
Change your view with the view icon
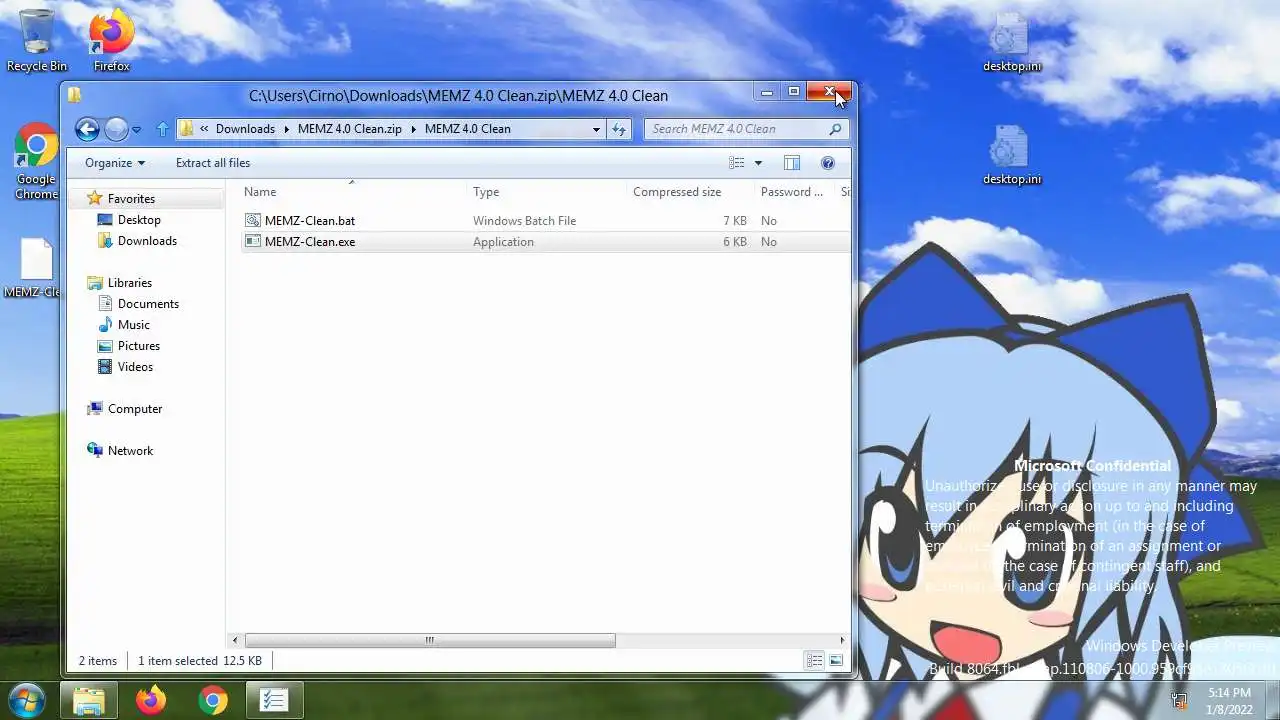(737, 163)
